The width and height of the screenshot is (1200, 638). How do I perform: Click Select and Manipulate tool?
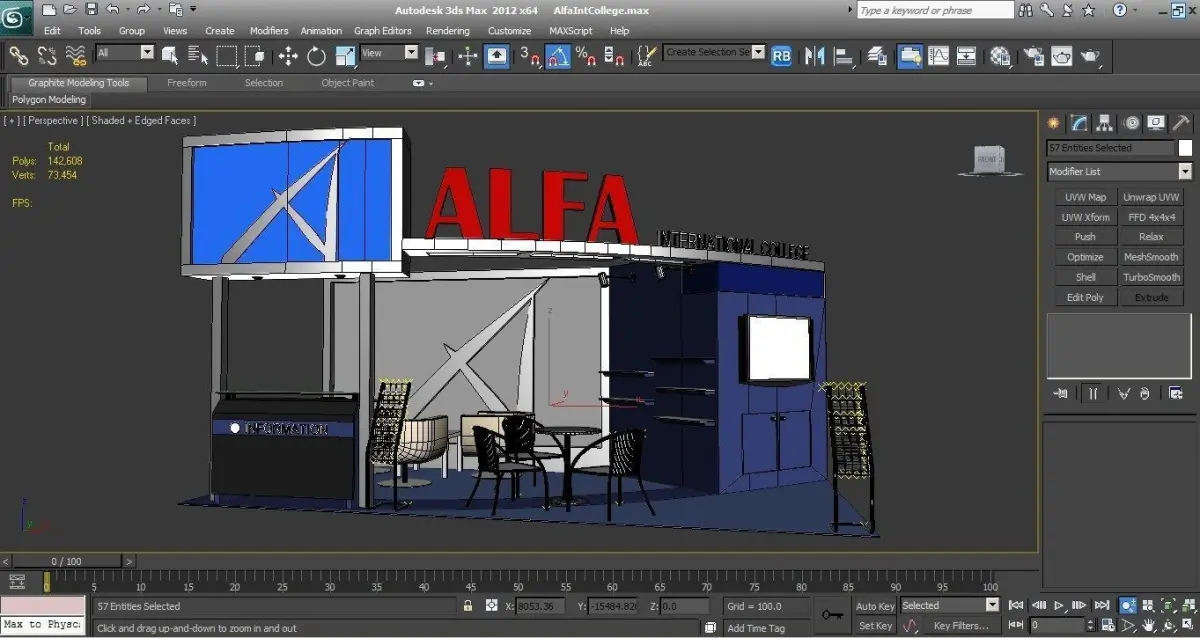(x=468, y=55)
